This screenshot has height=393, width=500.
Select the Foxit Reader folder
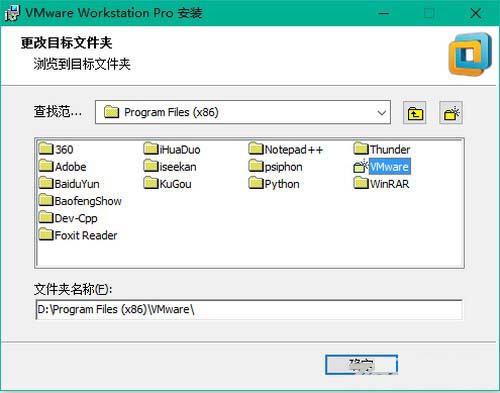[x=78, y=235]
